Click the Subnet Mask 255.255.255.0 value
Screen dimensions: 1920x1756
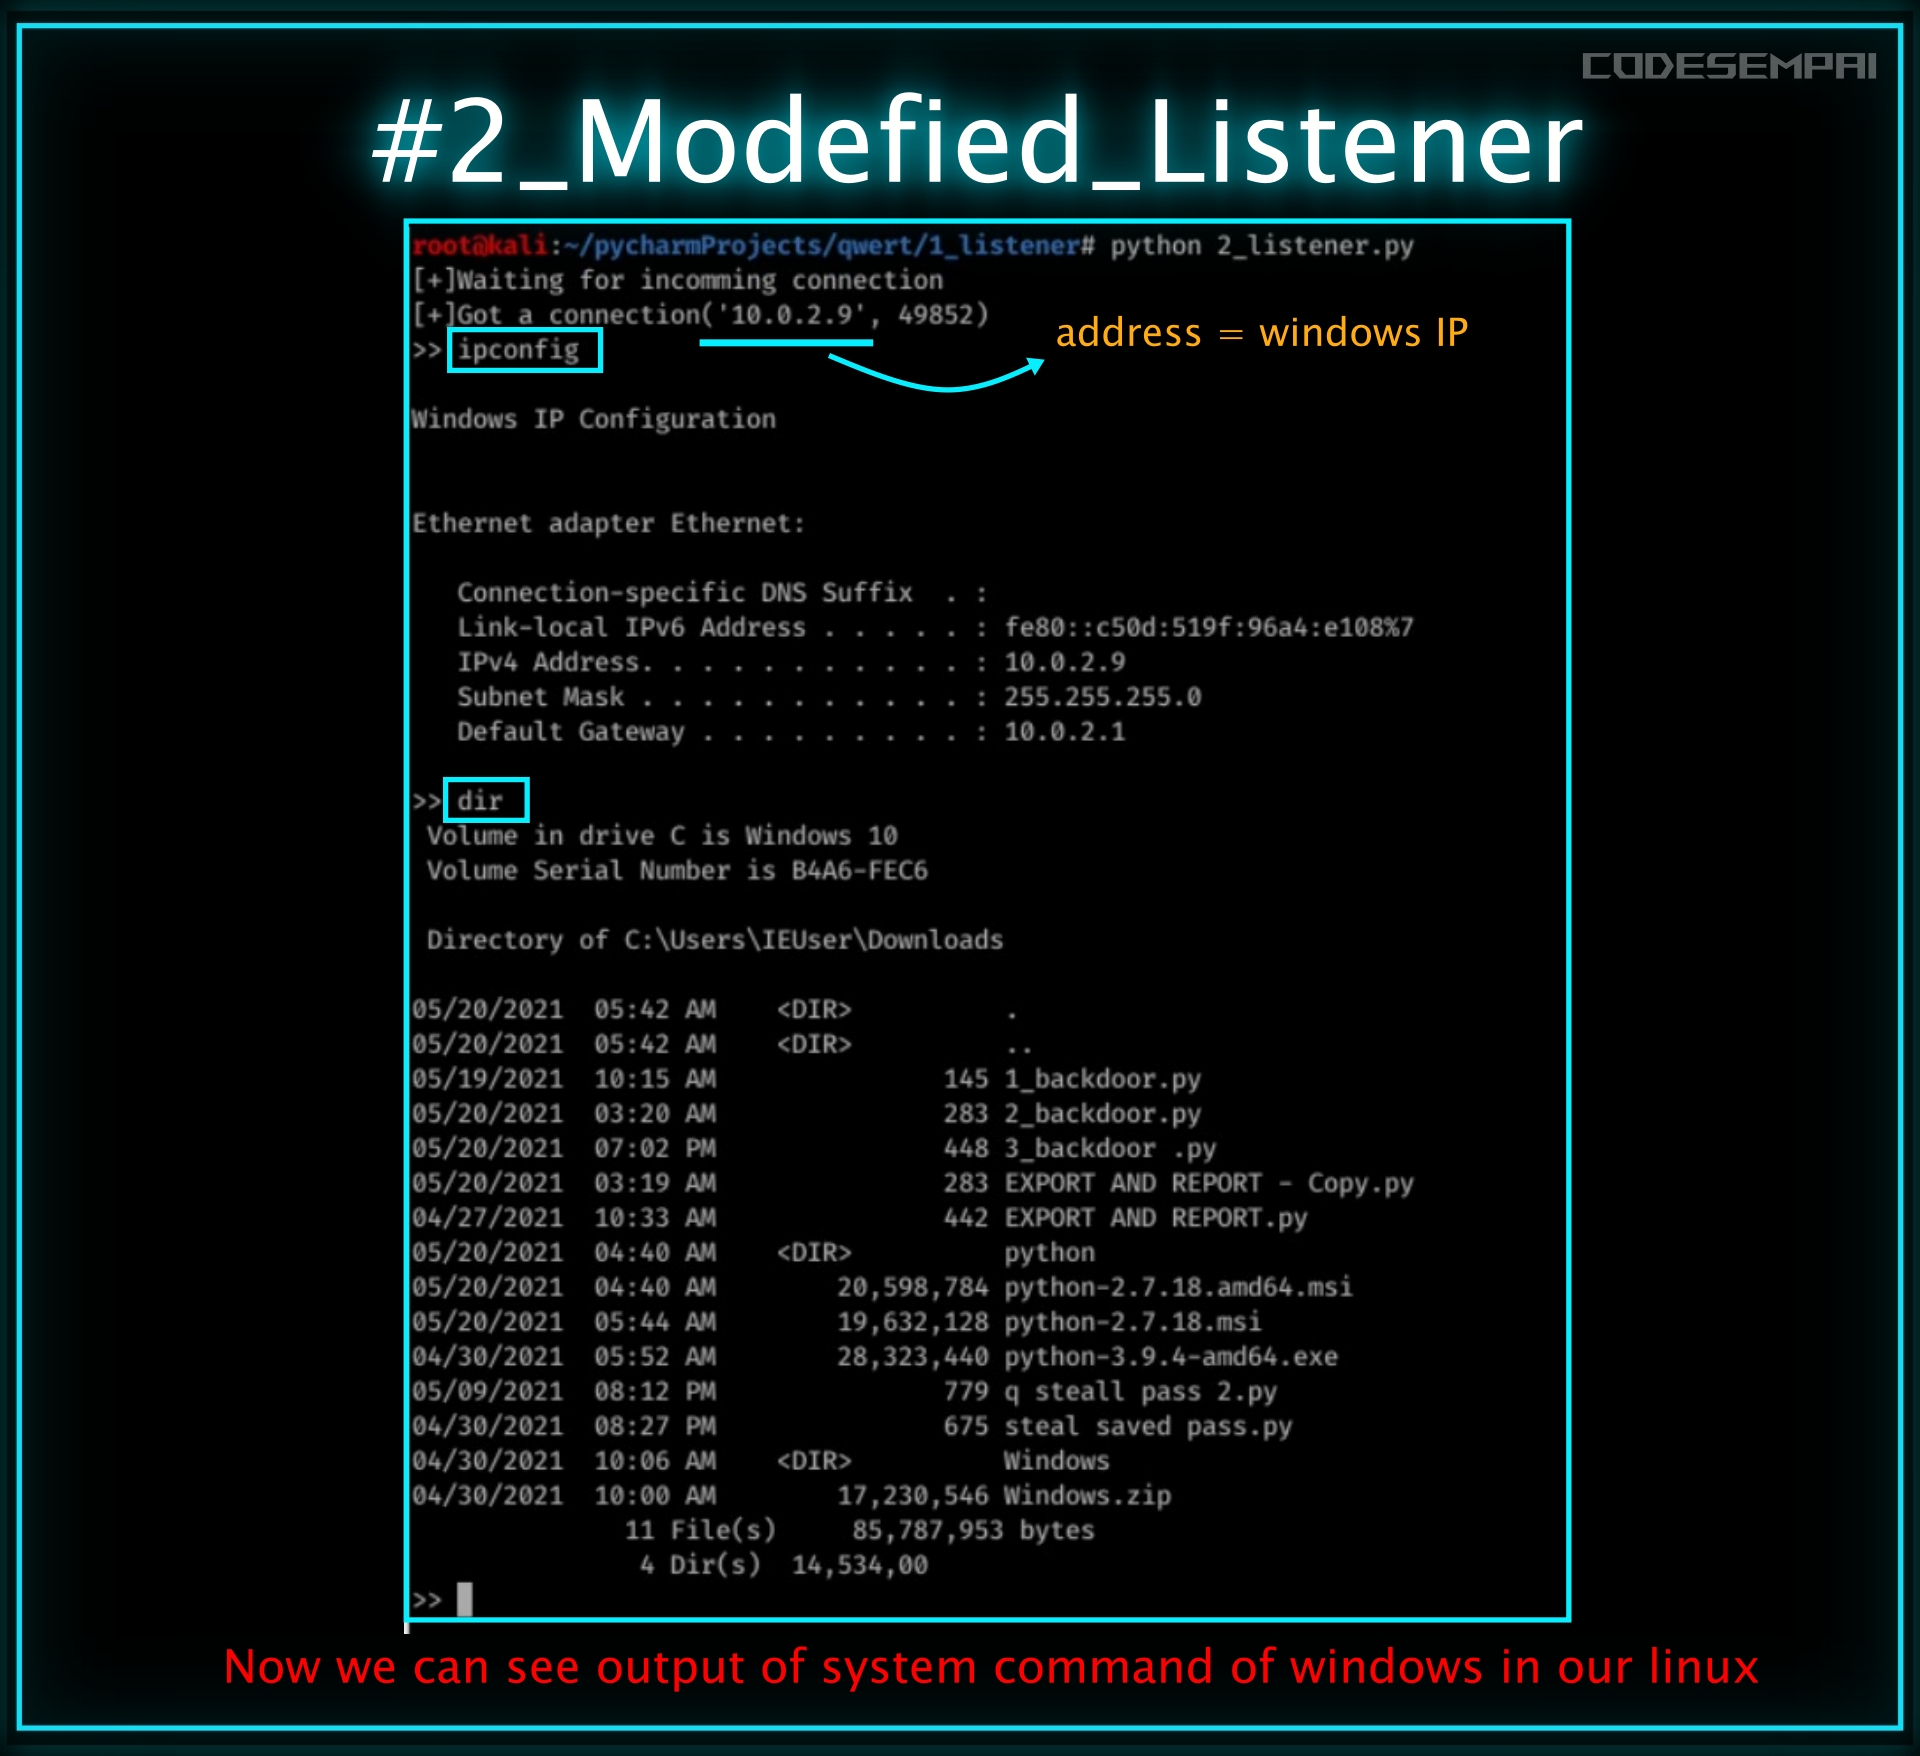(x=1104, y=697)
